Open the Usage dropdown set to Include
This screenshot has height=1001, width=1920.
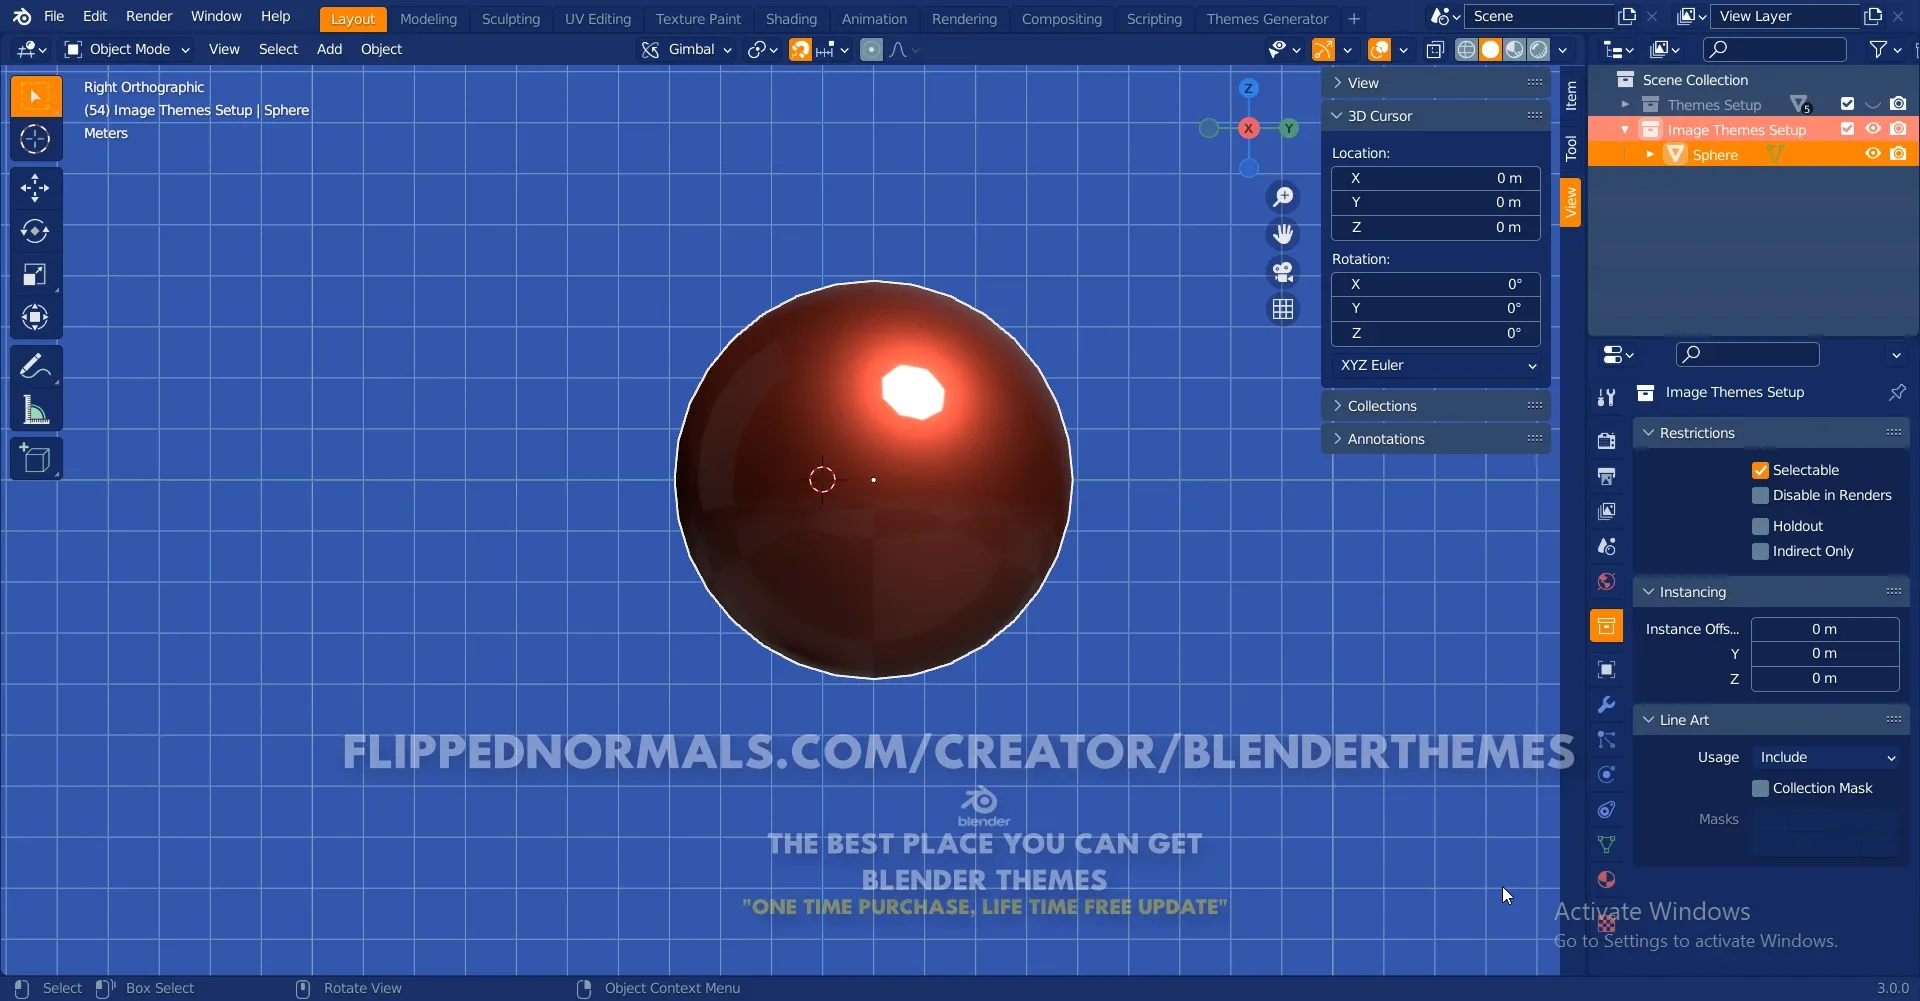[1825, 757]
